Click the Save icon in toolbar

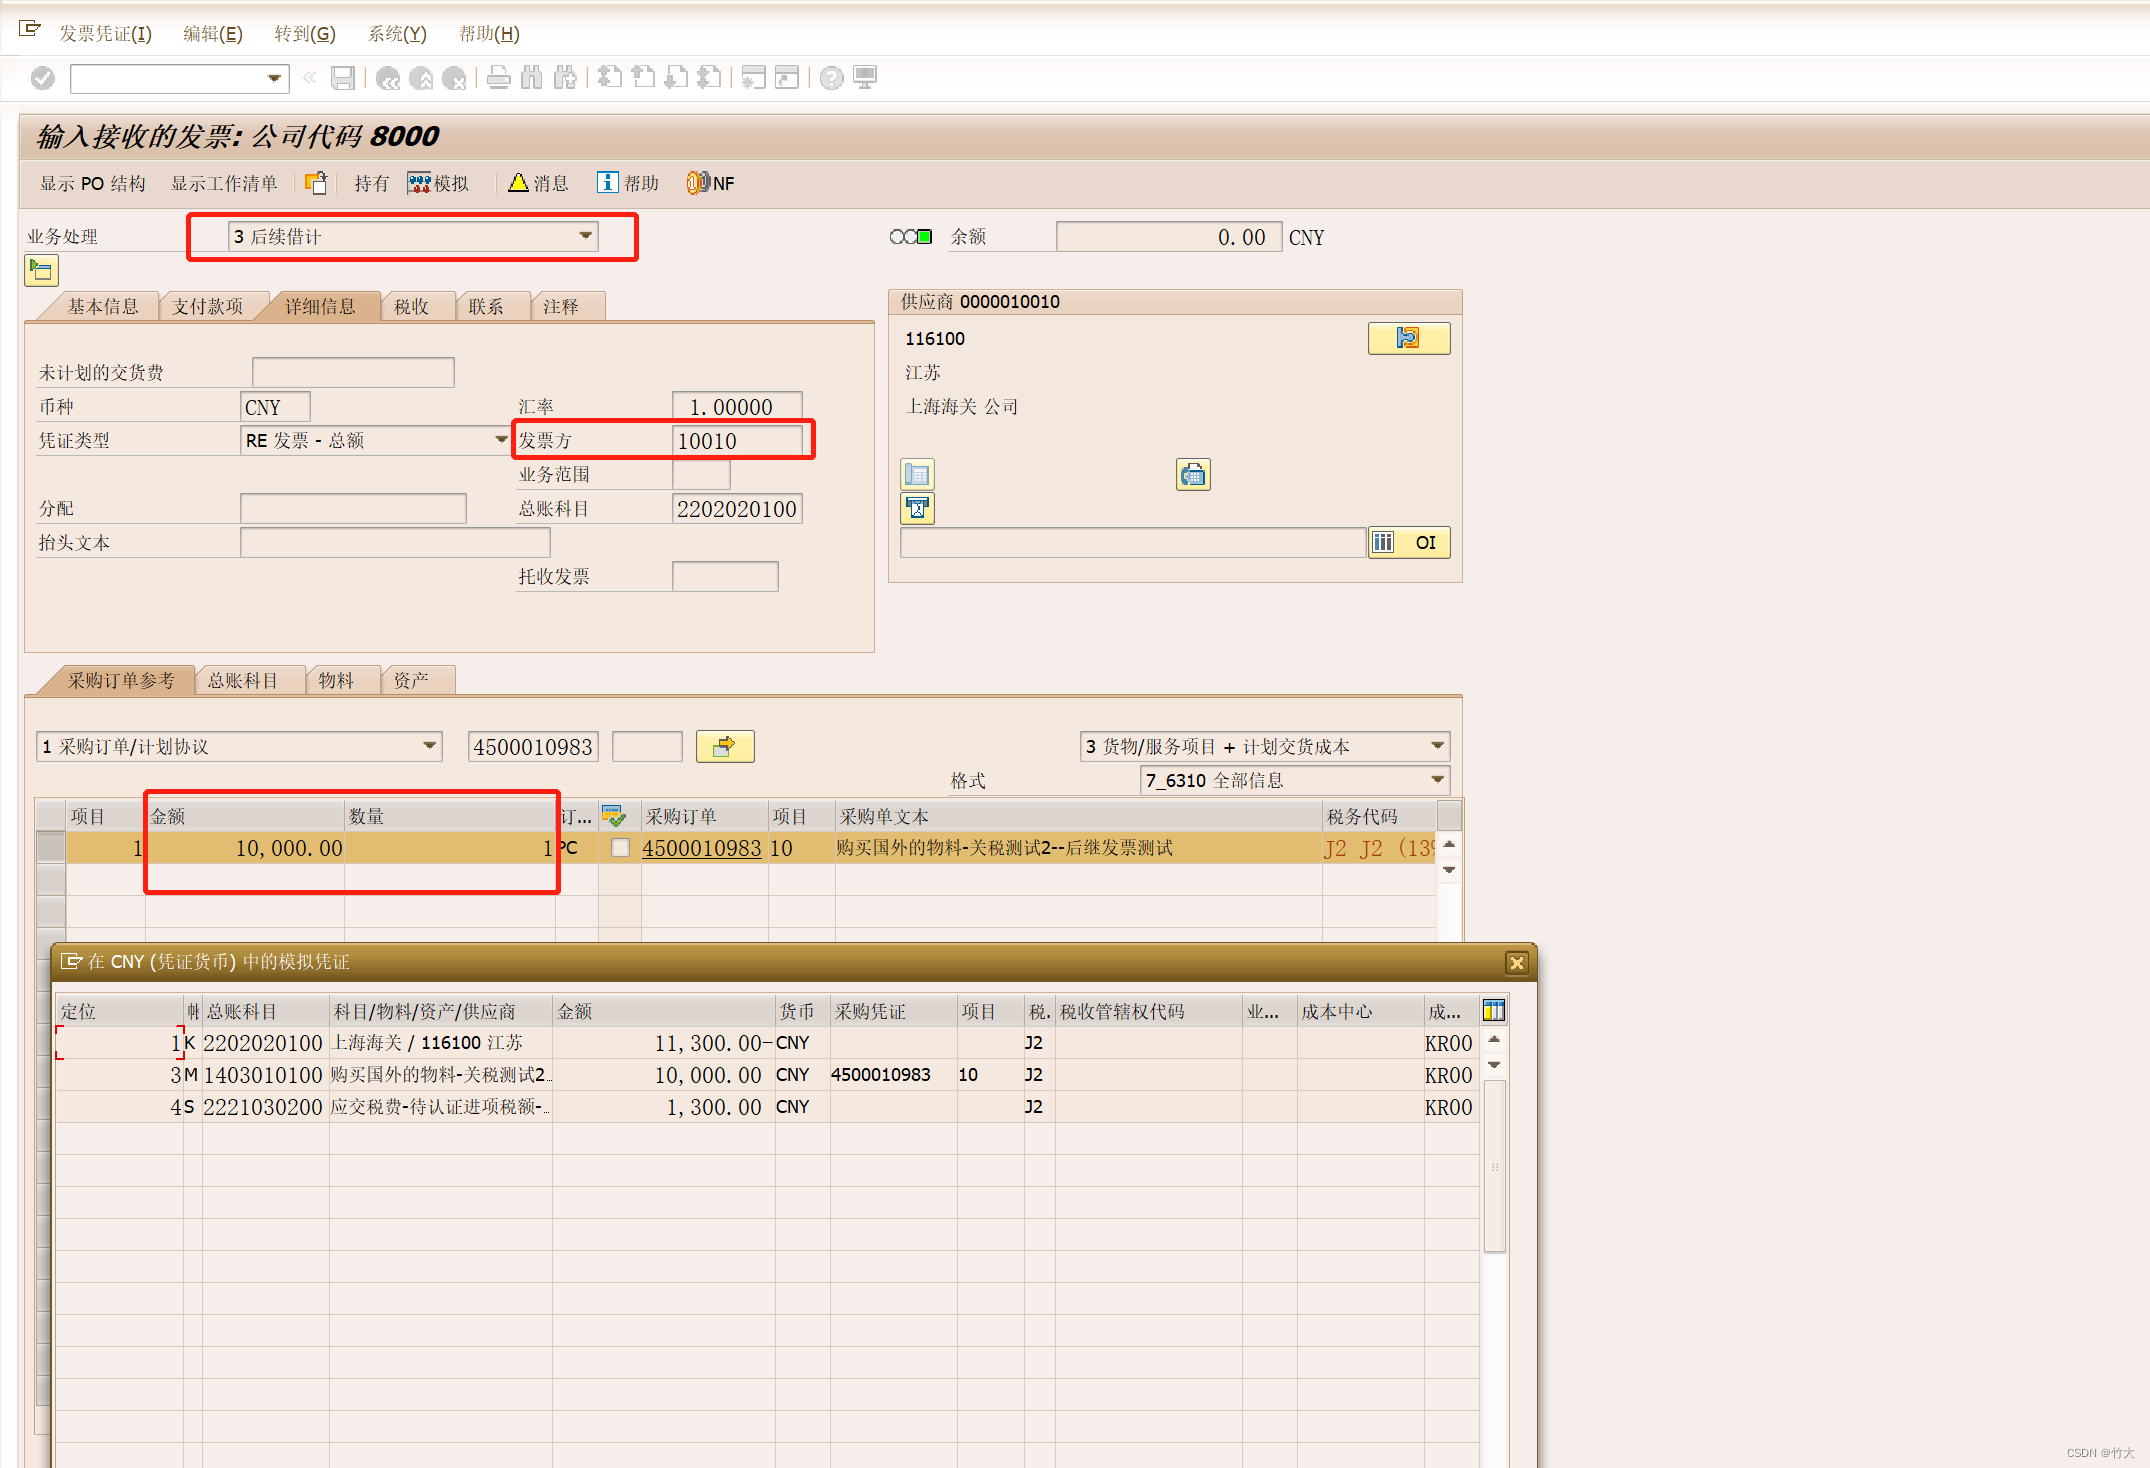click(343, 78)
